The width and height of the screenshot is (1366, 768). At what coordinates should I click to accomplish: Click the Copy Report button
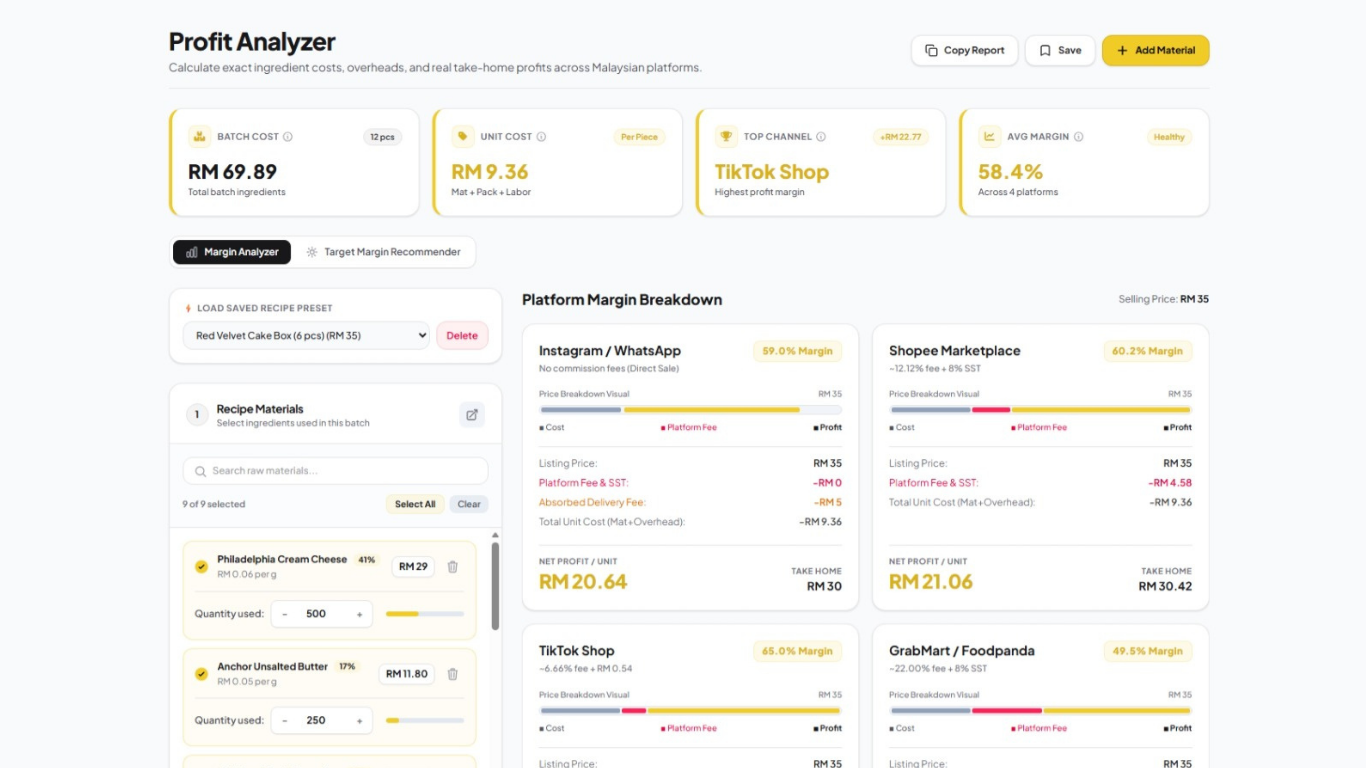pyautogui.click(x=964, y=51)
